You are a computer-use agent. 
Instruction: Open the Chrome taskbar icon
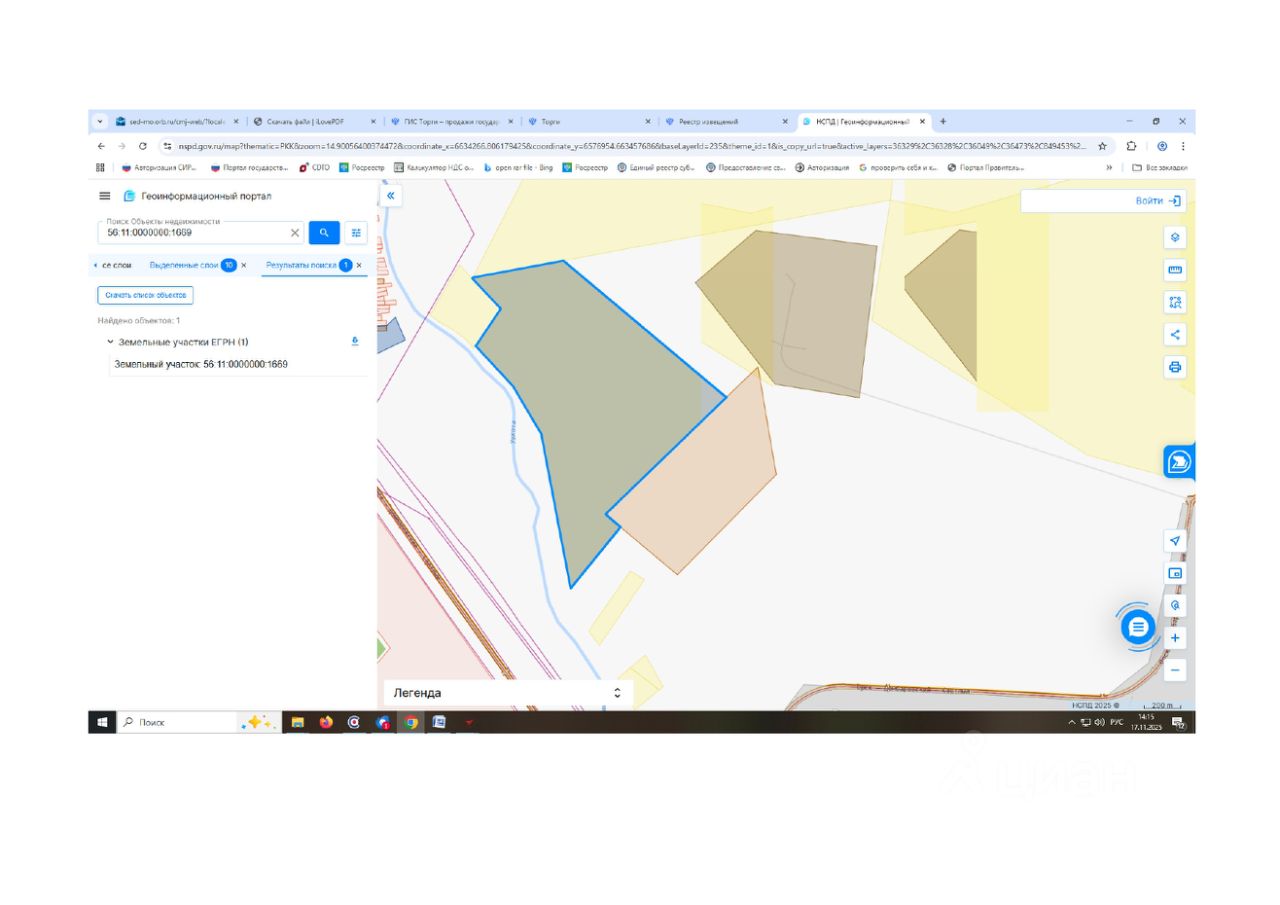[x=410, y=722]
